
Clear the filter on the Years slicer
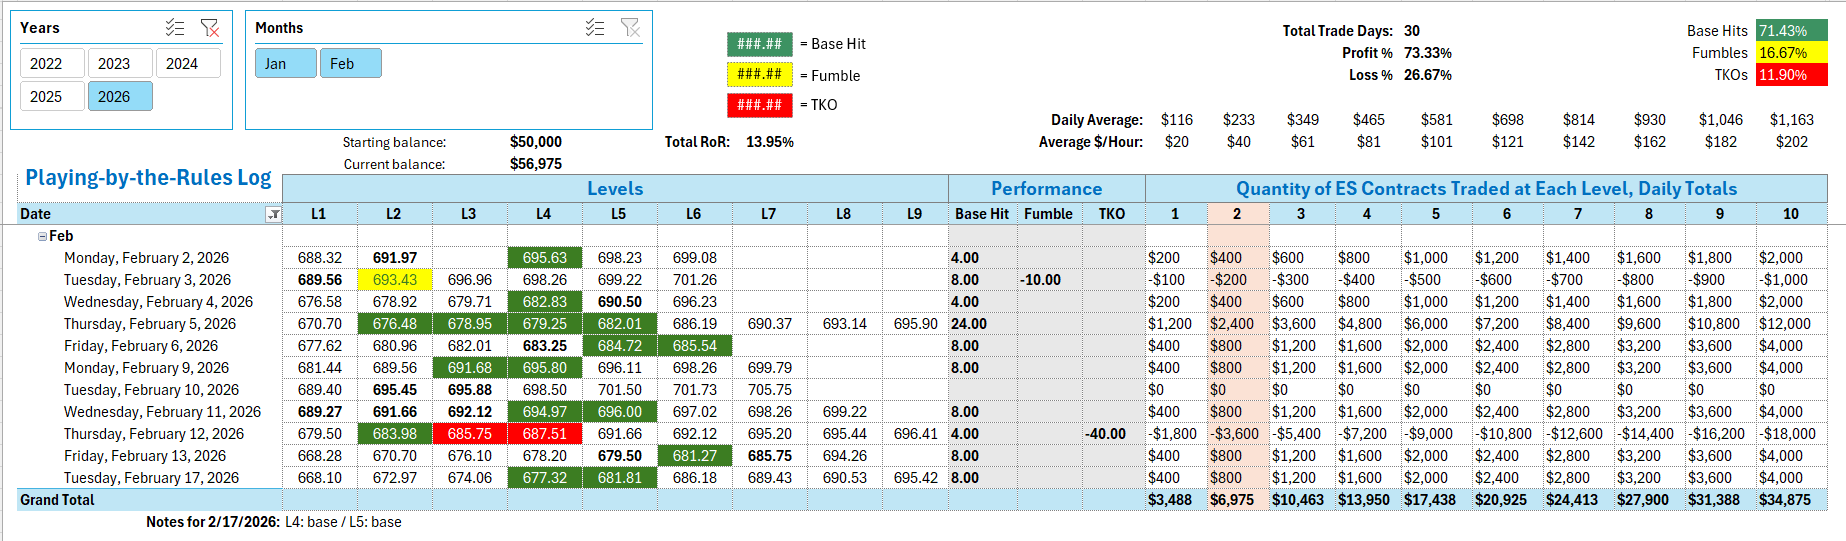click(x=210, y=28)
